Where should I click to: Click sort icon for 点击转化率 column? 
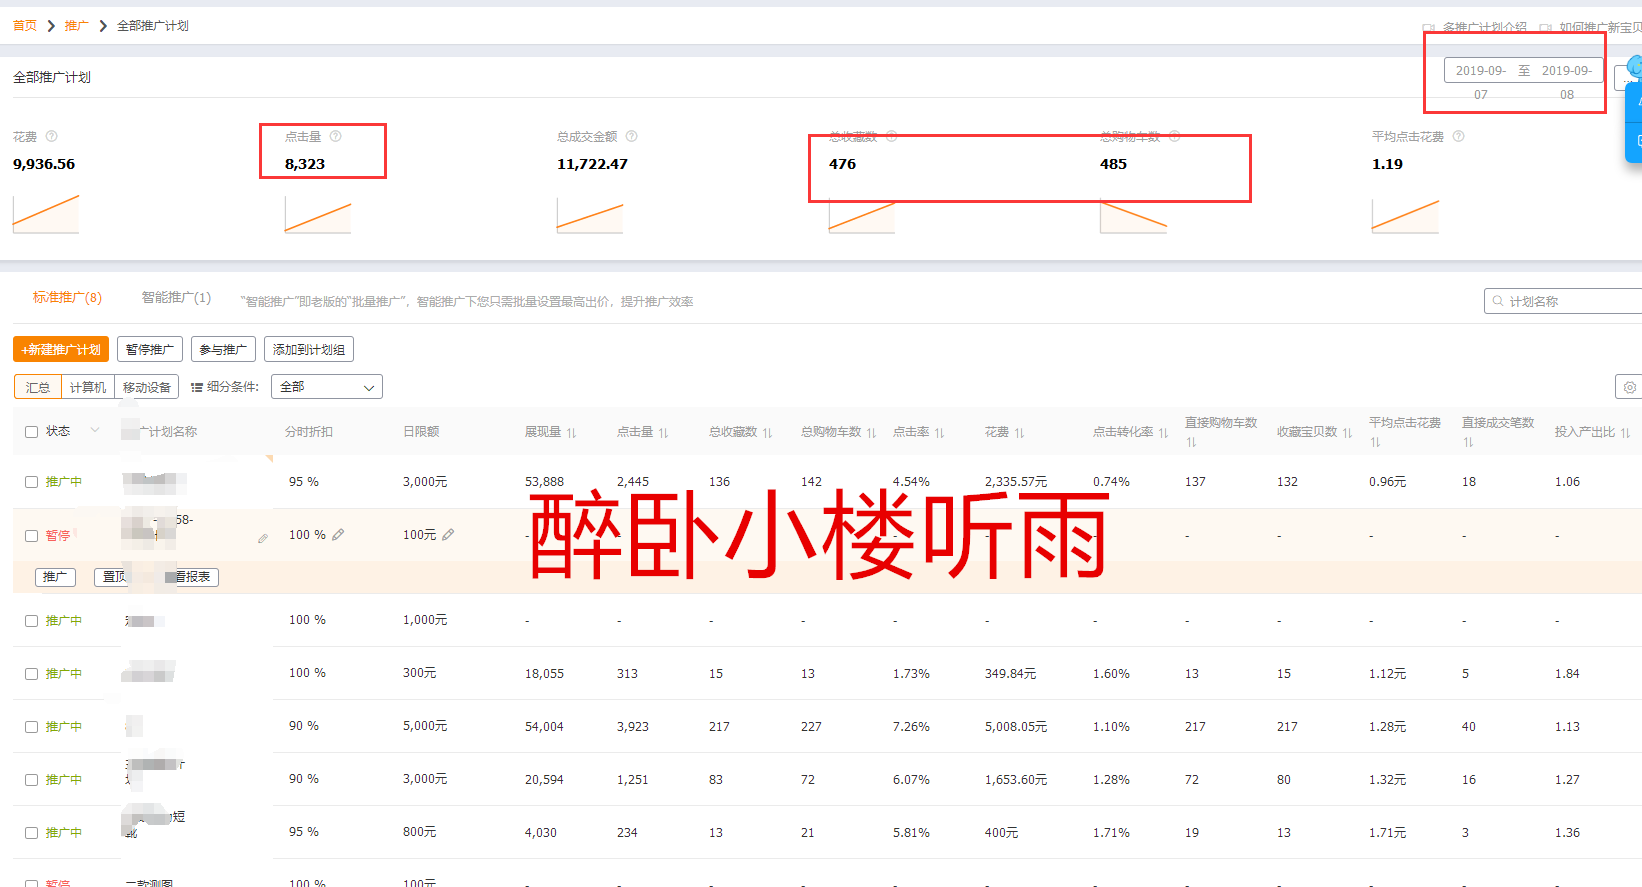click(x=1164, y=433)
